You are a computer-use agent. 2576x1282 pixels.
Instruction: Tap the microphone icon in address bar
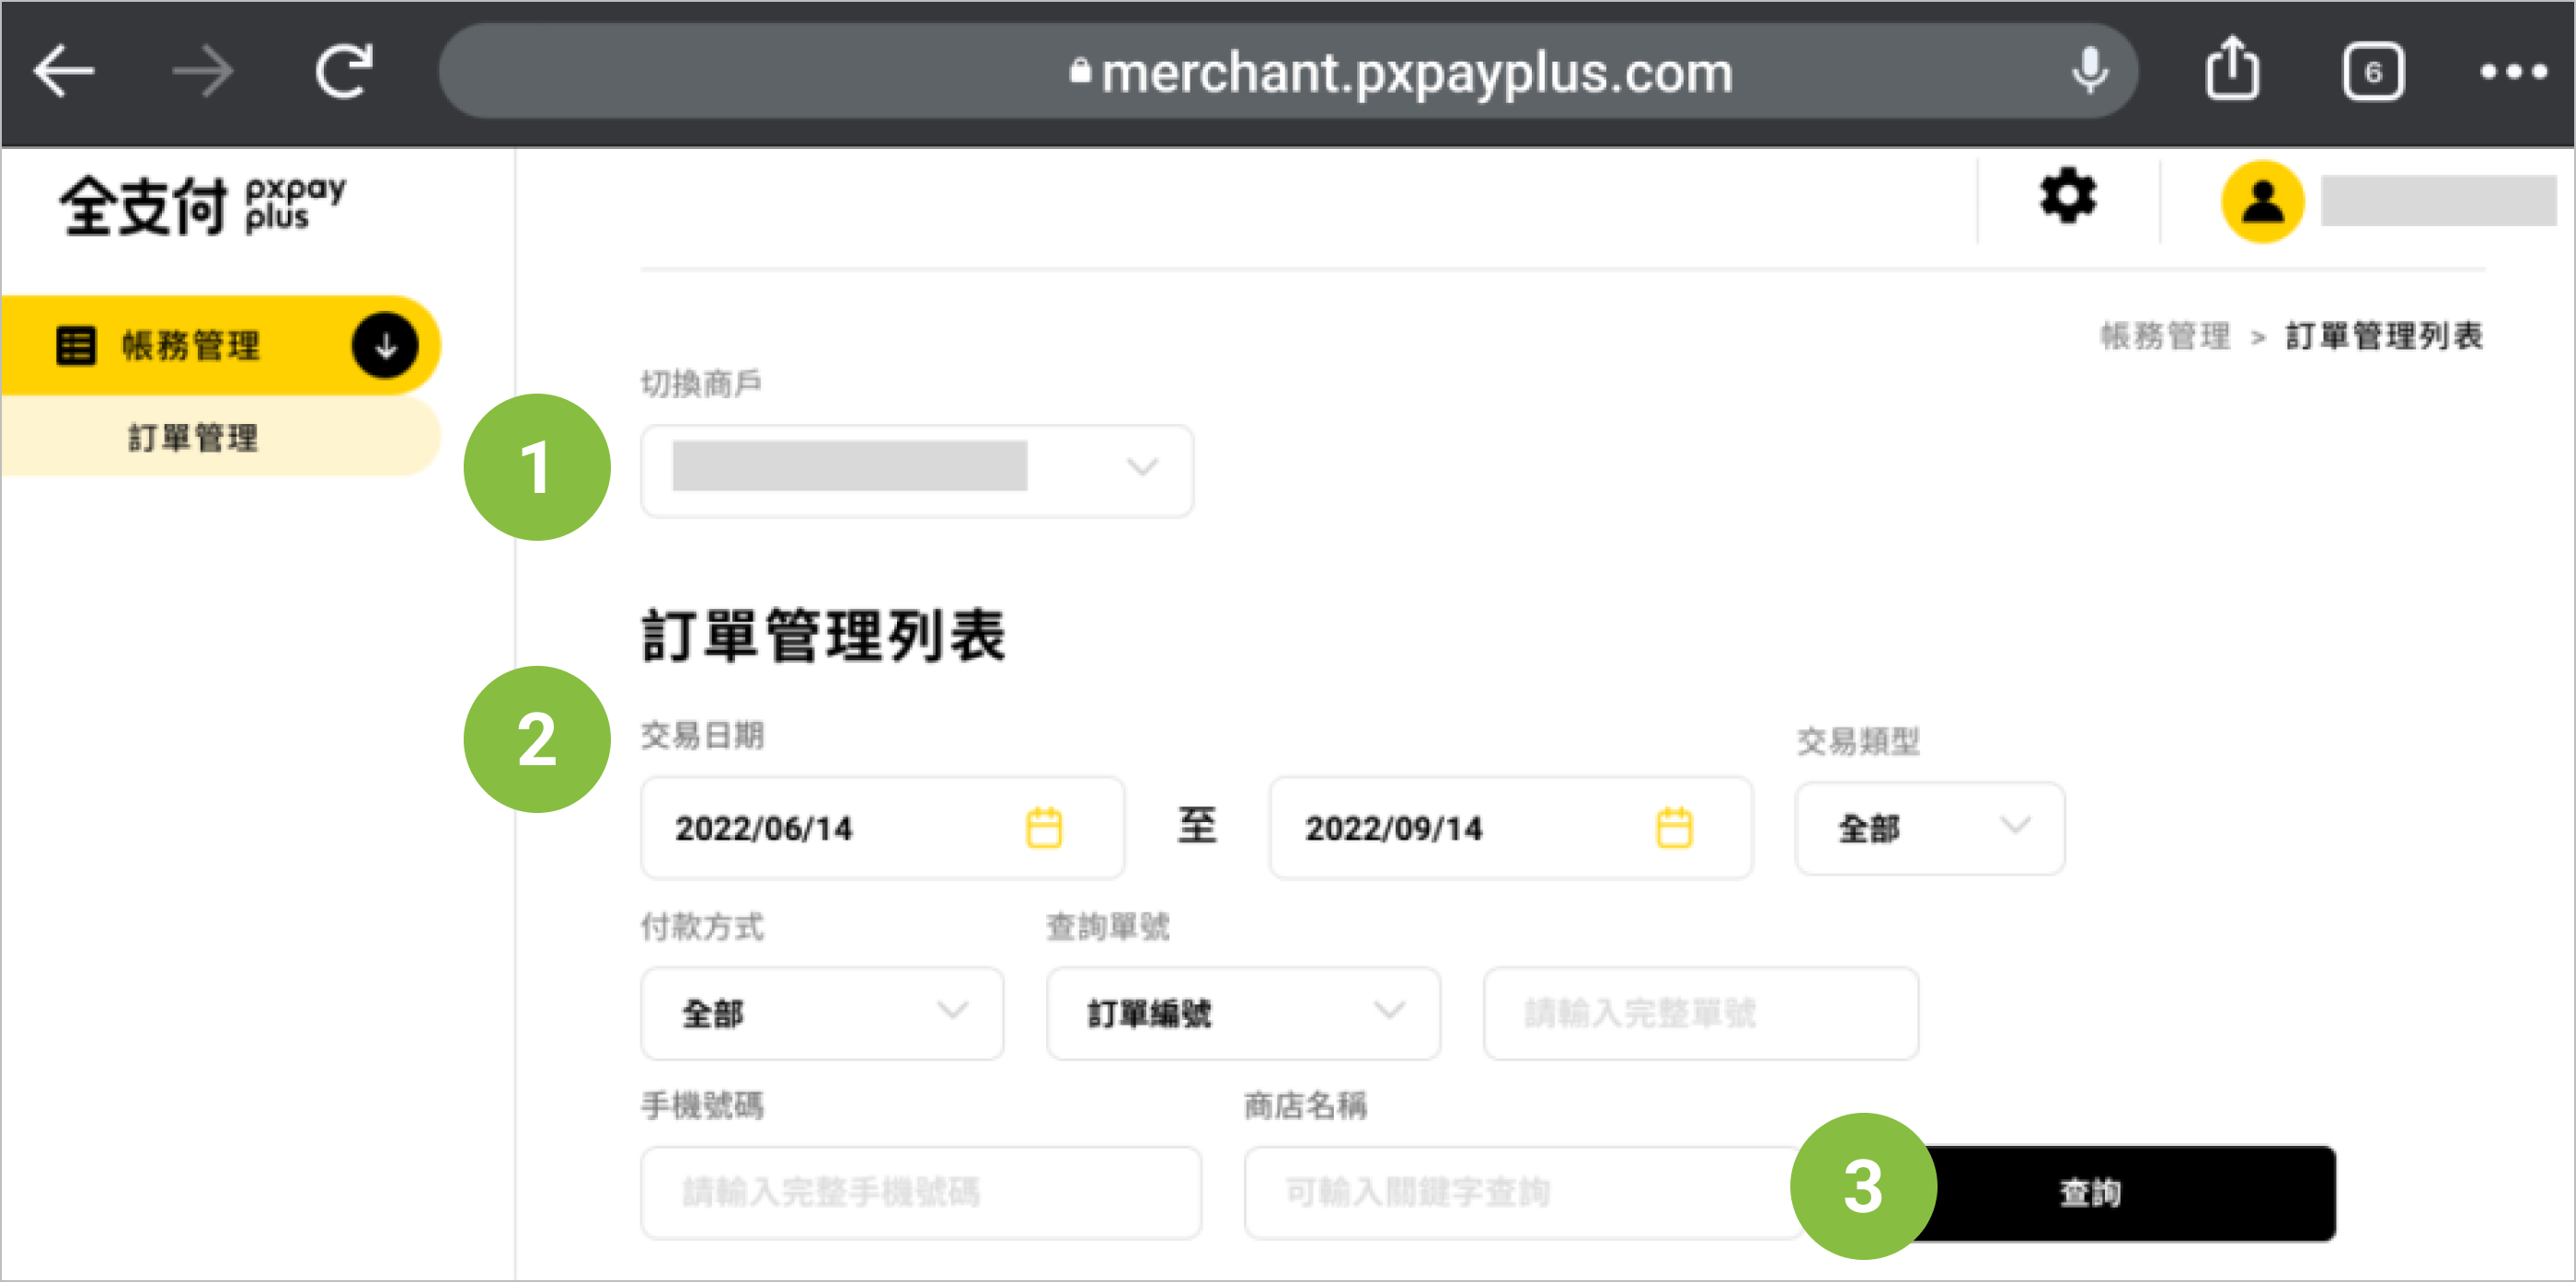pos(2089,72)
